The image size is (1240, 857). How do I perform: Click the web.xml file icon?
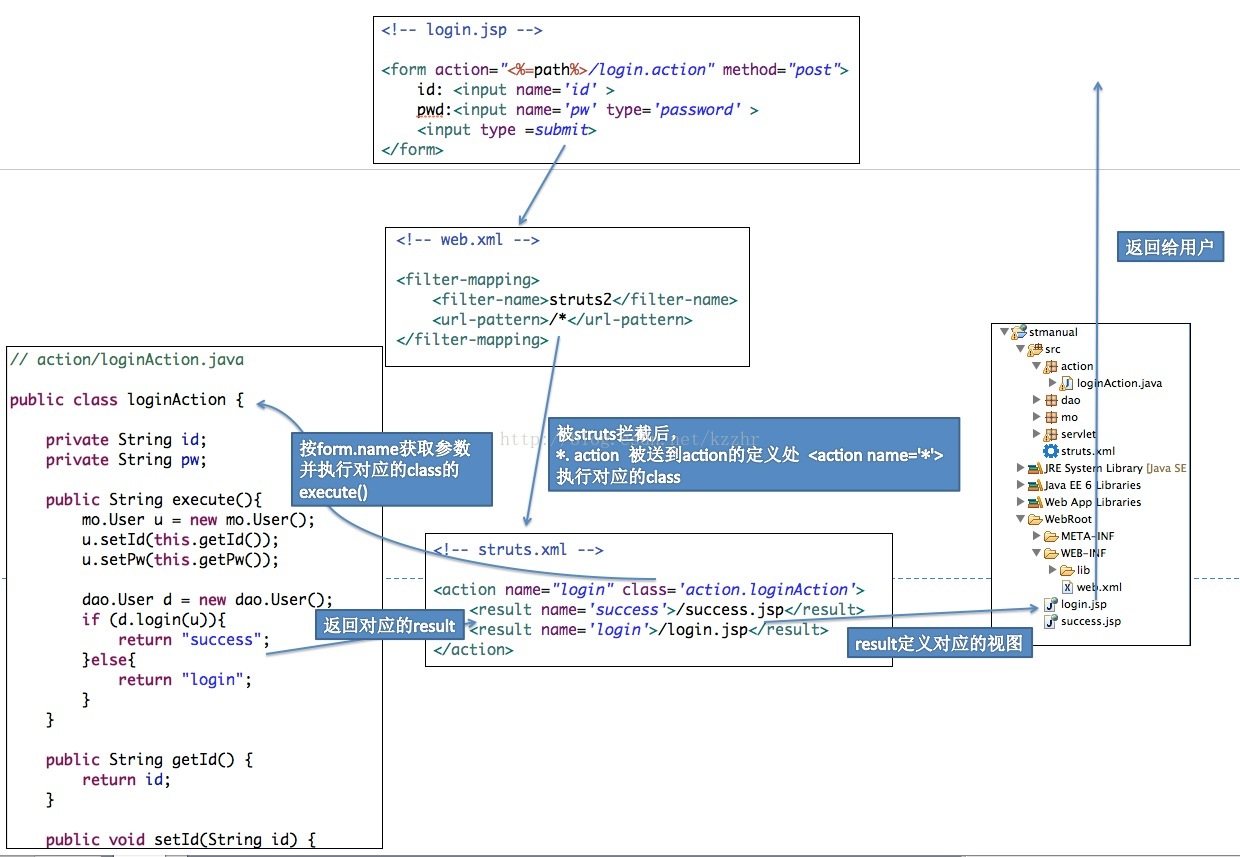pyautogui.click(x=1067, y=587)
